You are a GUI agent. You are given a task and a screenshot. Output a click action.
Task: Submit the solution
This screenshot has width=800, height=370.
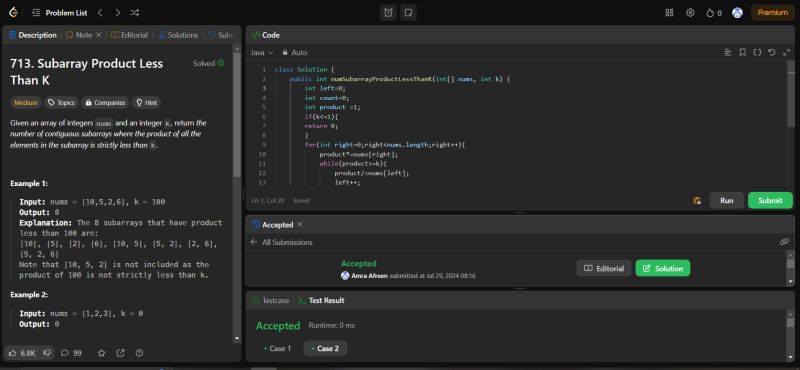[x=770, y=201]
